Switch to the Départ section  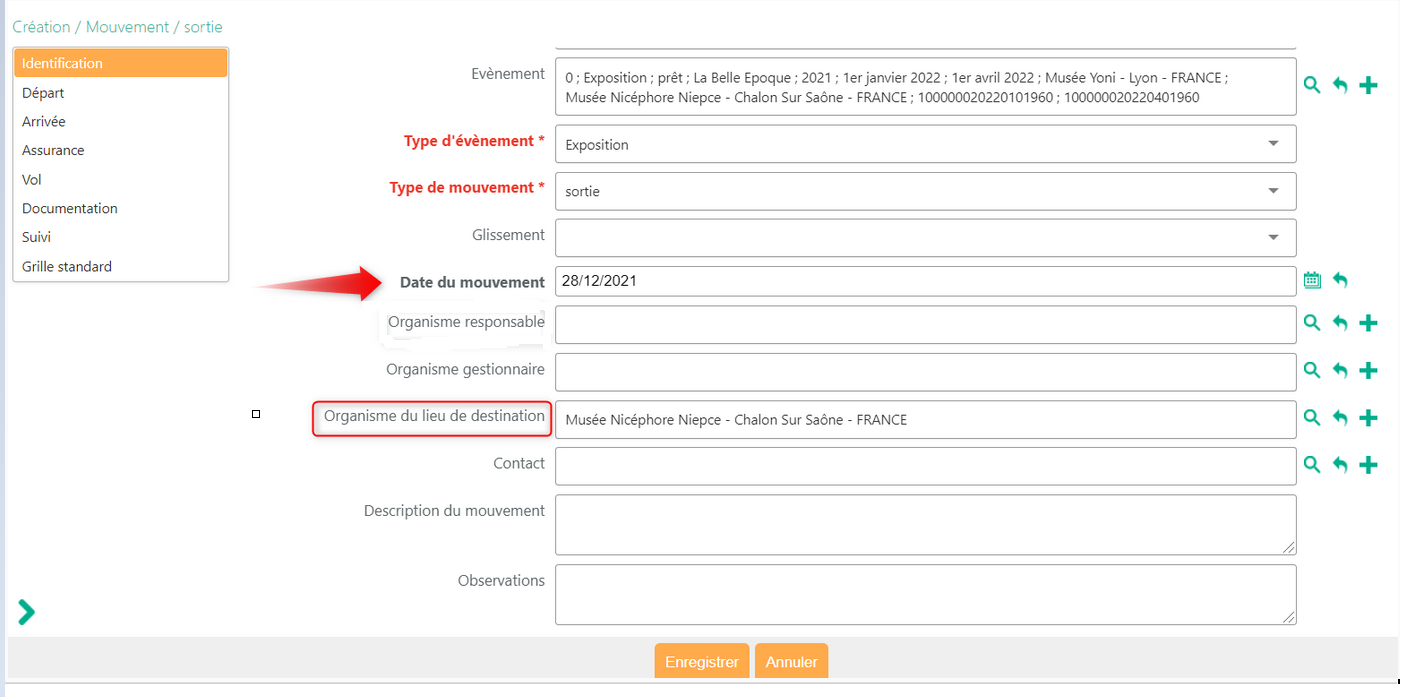43,93
